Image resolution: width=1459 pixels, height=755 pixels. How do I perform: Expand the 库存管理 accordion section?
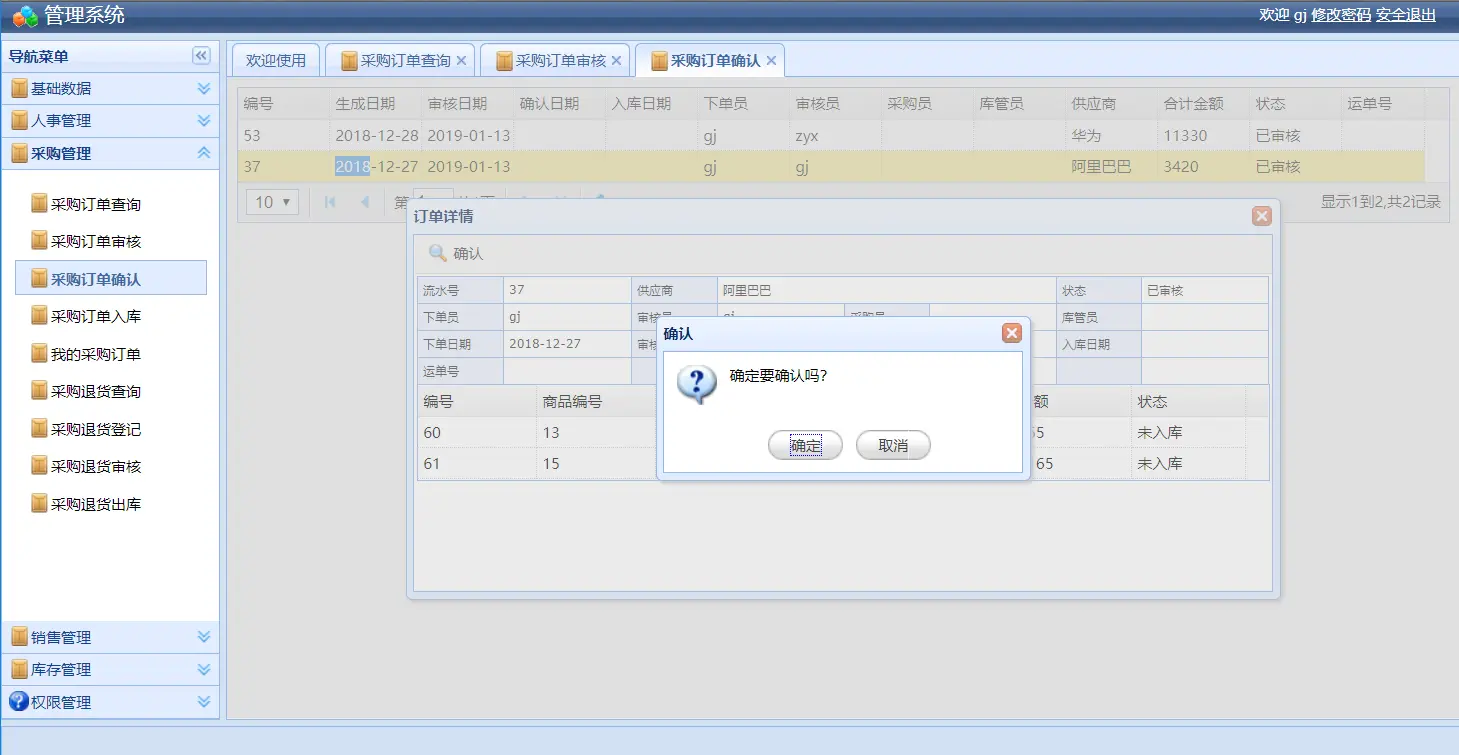[x=204, y=669]
